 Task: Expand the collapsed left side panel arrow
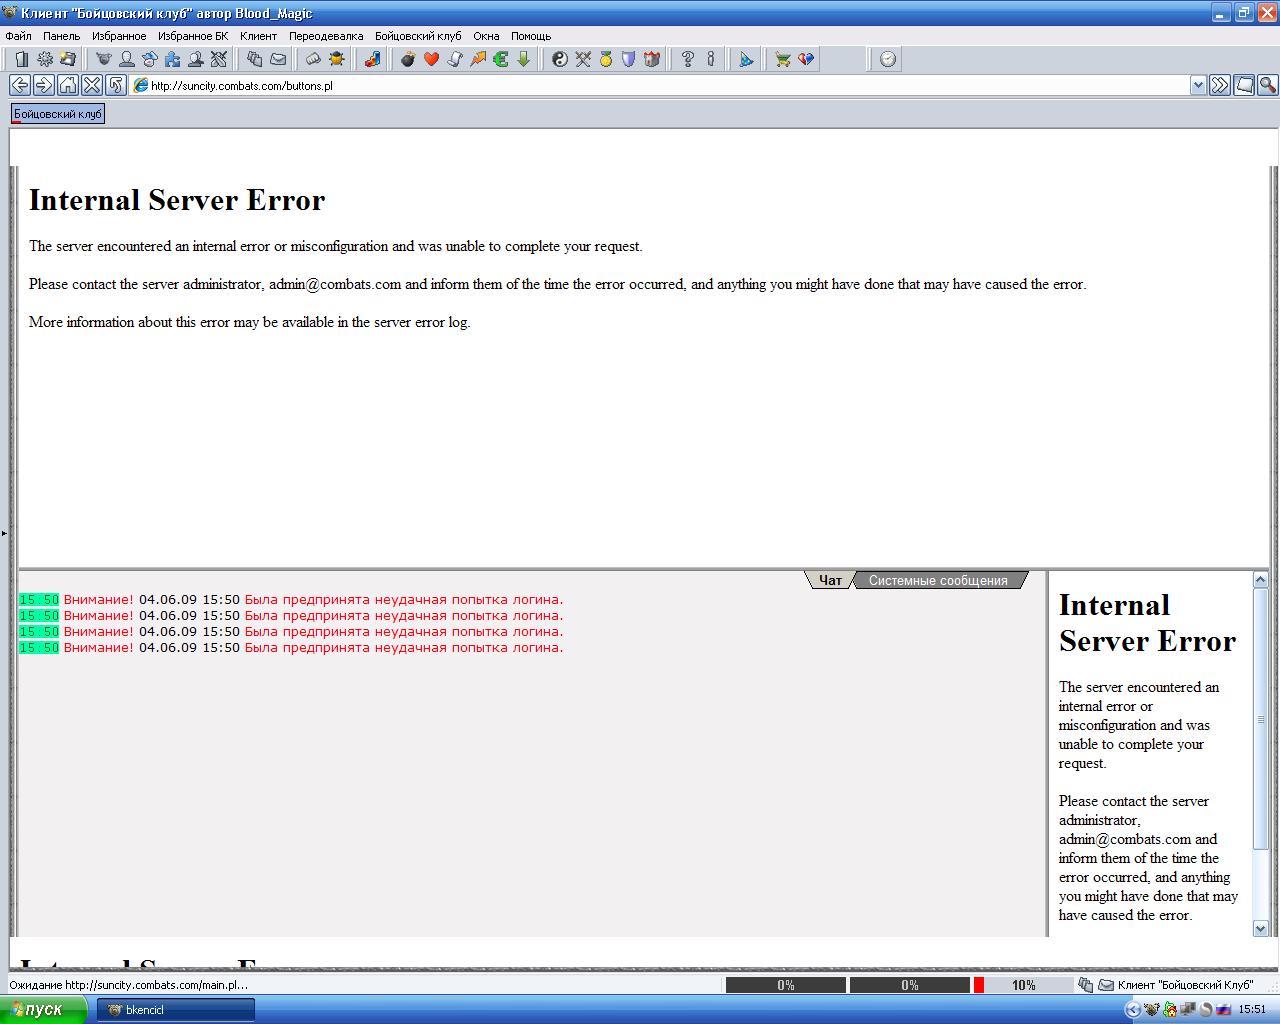pyautogui.click(x=4, y=533)
